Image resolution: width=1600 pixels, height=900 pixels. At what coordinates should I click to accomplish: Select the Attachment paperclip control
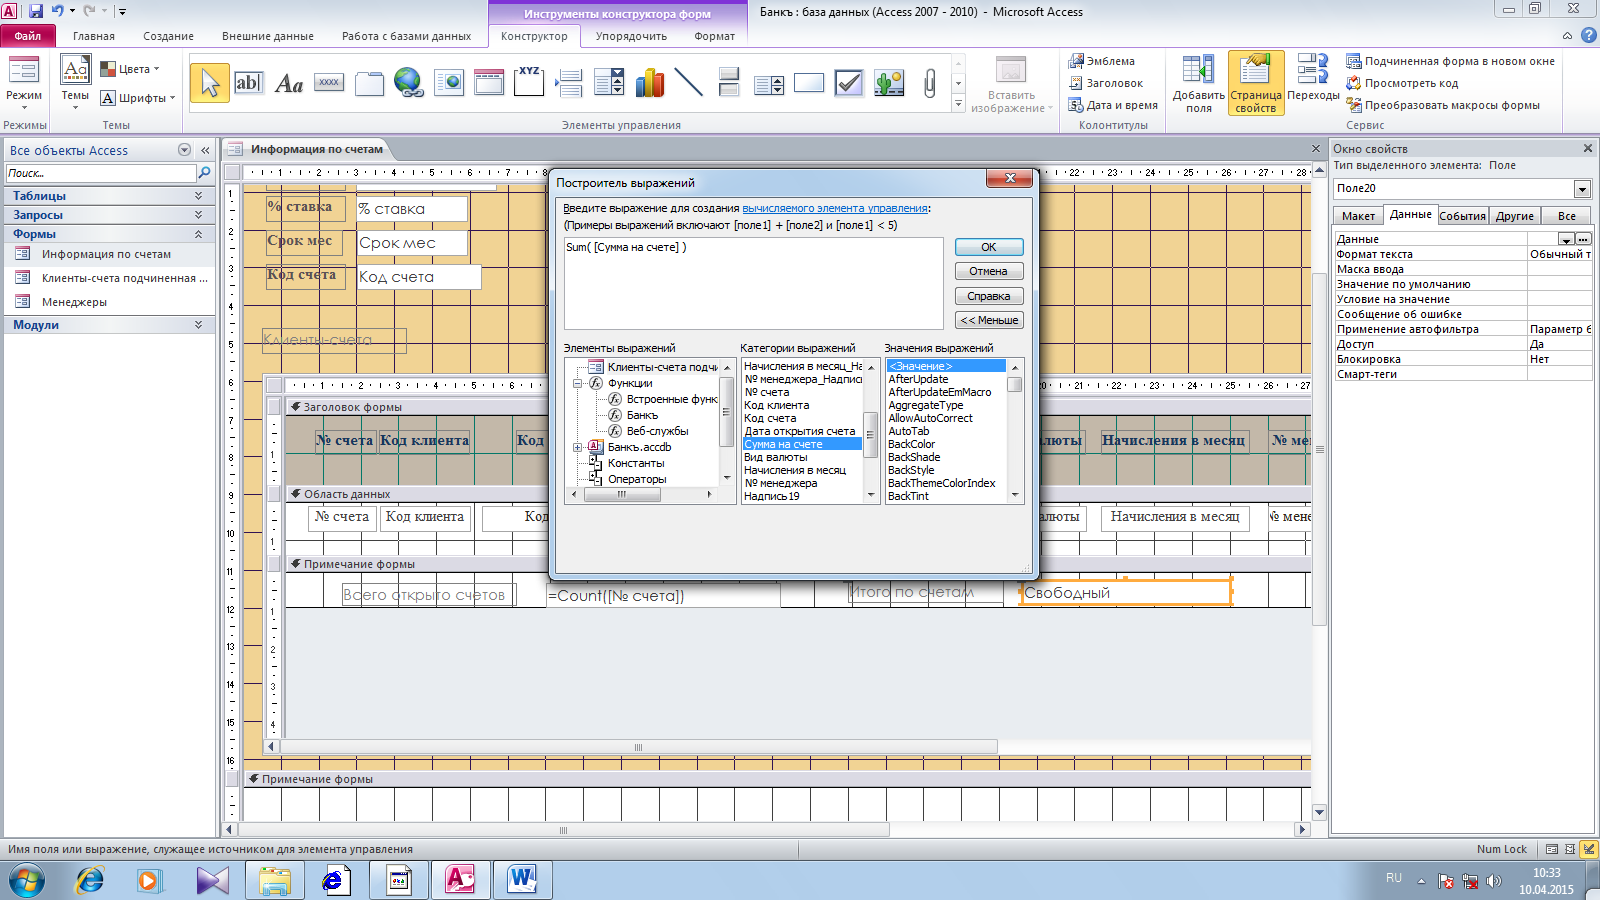[x=929, y=83]
